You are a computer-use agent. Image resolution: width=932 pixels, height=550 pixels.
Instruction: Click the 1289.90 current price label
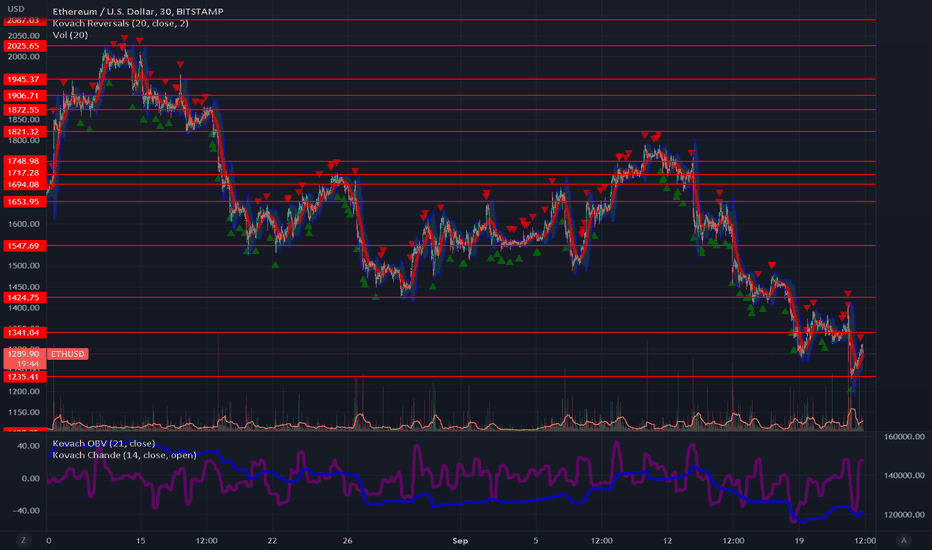24,354
